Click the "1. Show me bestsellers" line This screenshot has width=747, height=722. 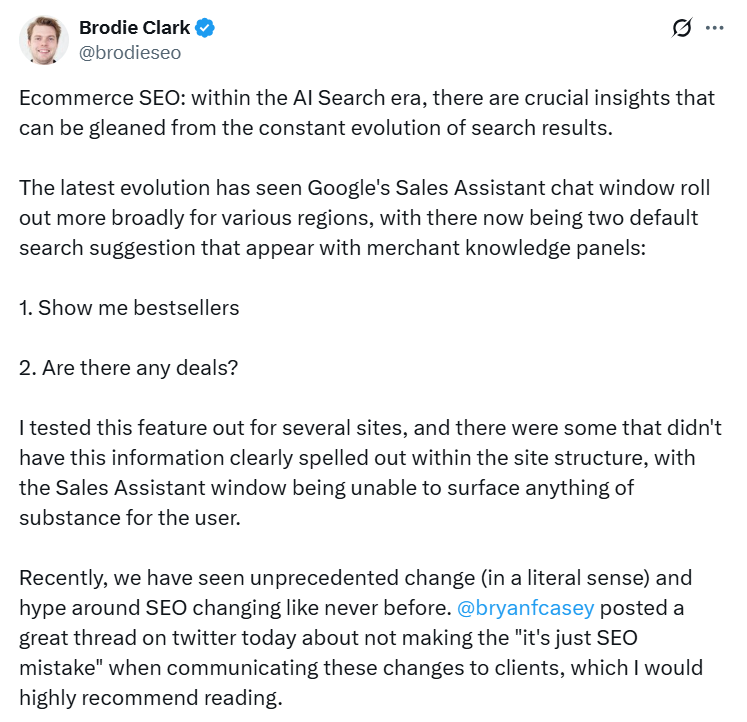pos(129,307)
